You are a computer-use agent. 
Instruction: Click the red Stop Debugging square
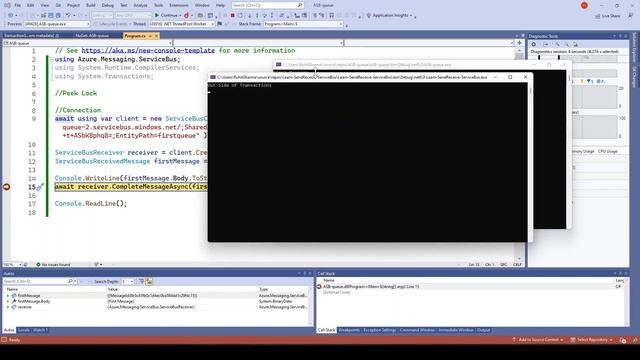tap(232, 15)
